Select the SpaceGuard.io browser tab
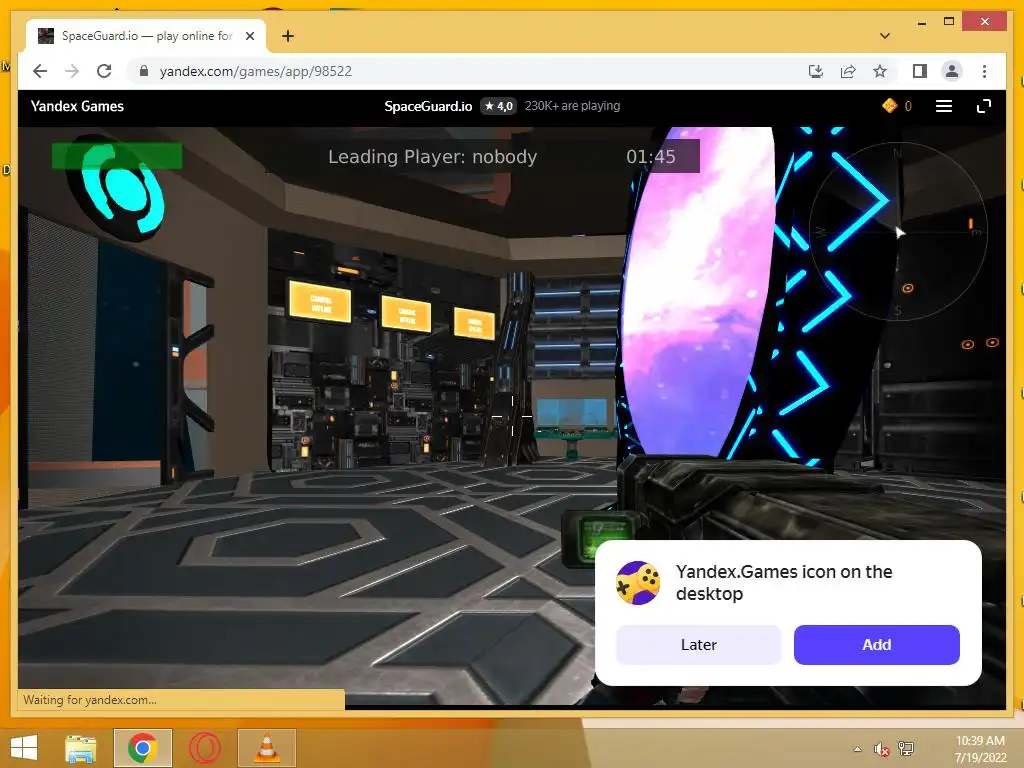1024x768 pixels. (x=146, y=36)
